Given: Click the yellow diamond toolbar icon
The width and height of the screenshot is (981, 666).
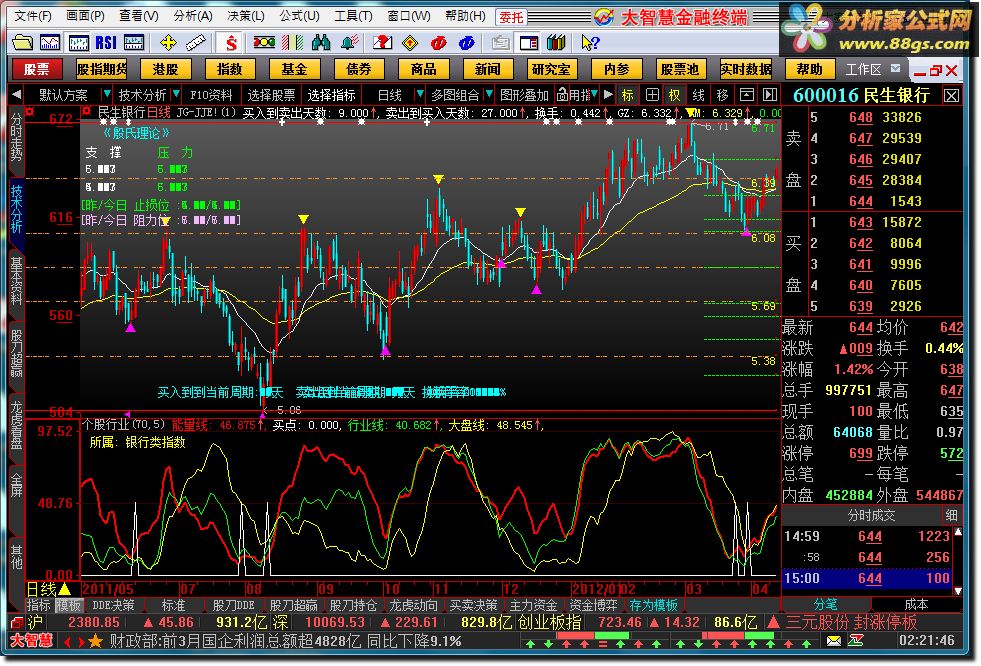Looking at the screenshot, I should [x=410, y=43].
